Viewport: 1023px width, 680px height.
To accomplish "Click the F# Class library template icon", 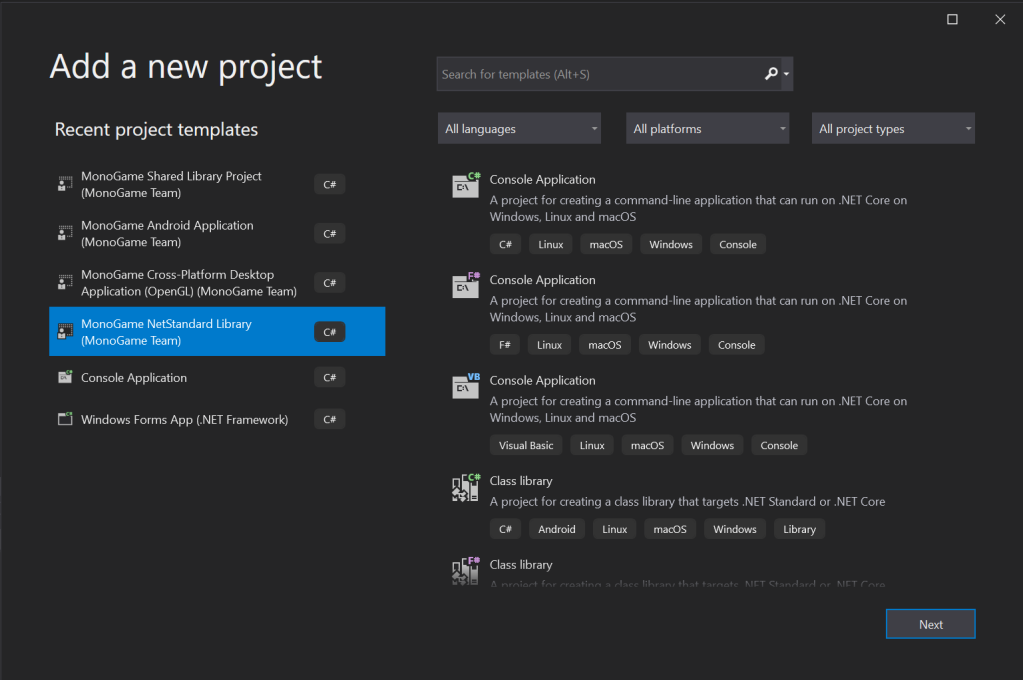I will pyautogui.click(x=466, y=571).
